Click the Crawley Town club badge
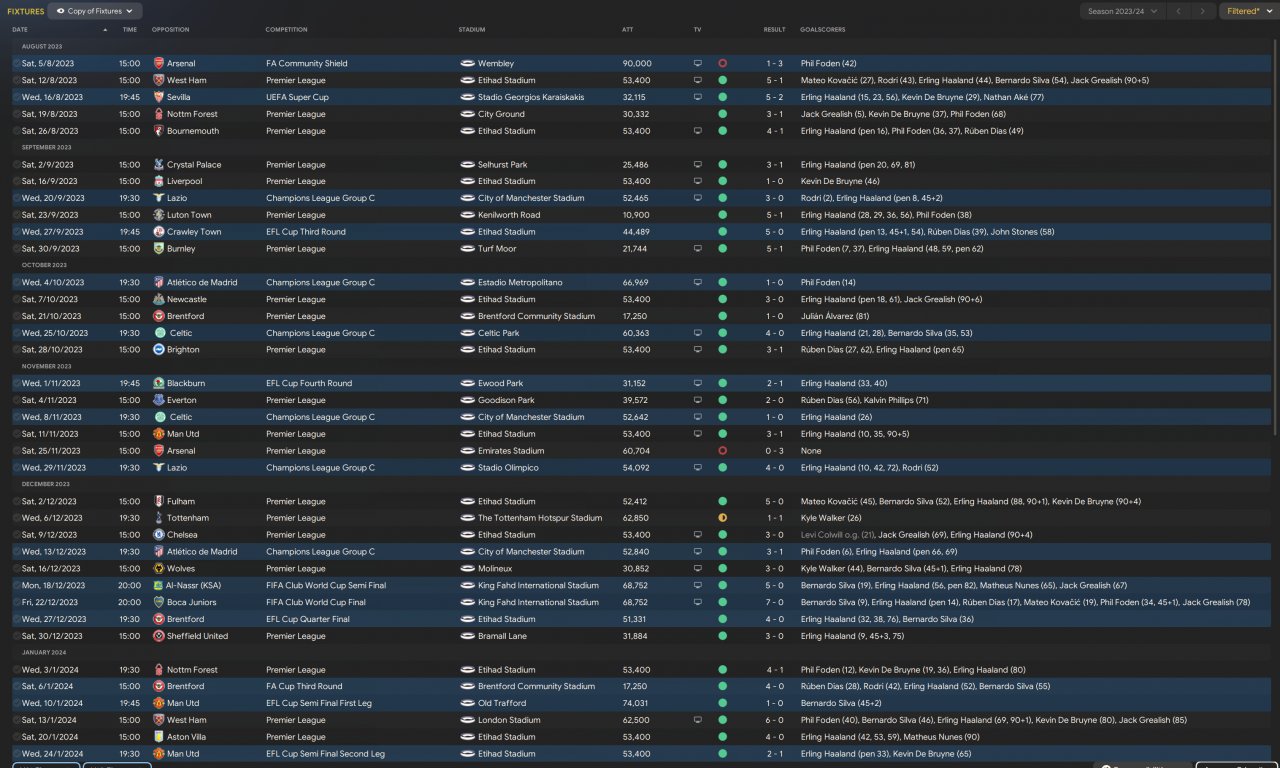Image resolution: width=1280 pixels, height=768 pixels. point(159,232)
